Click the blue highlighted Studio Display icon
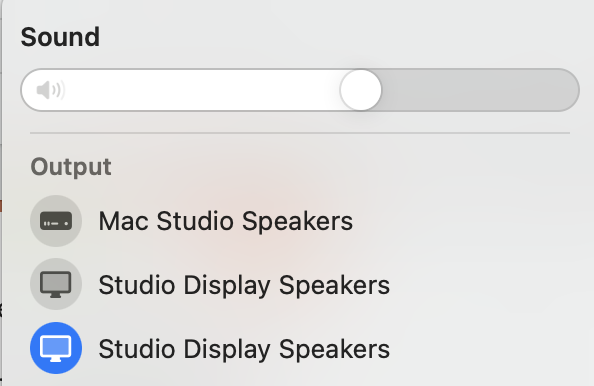The image size is (594, 386). point(56,348)
